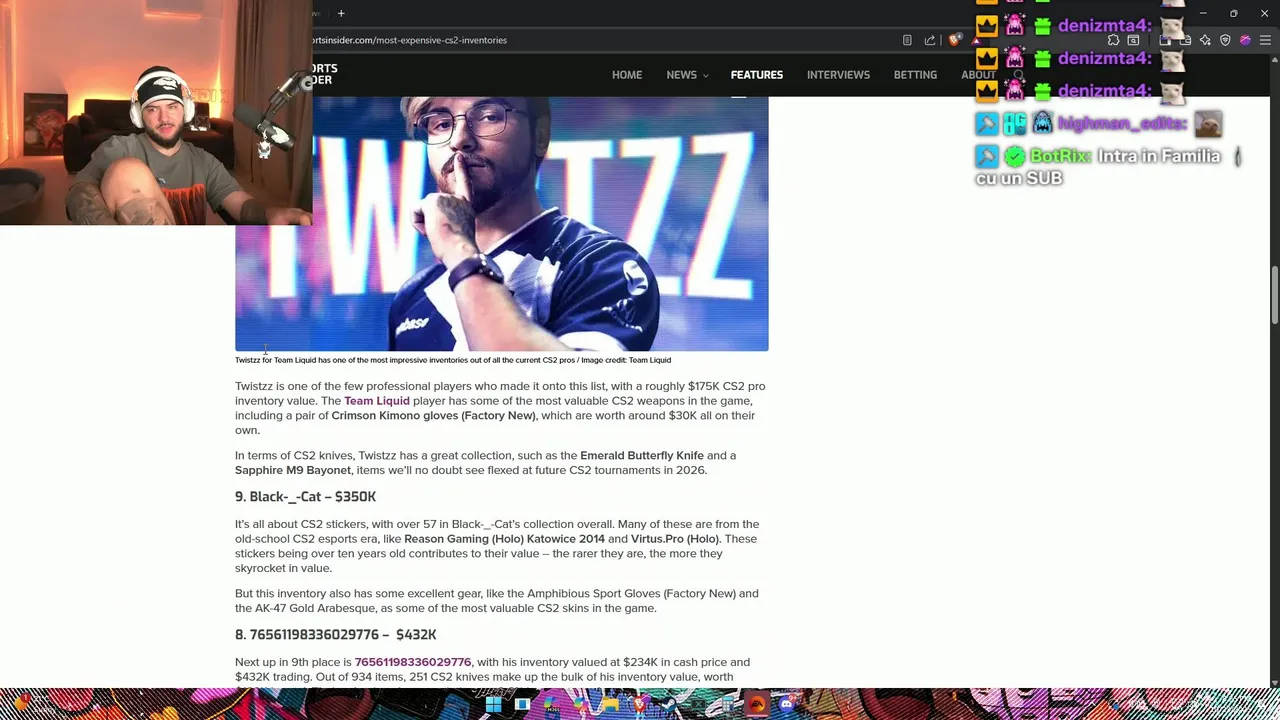Launch Microsoft 365 from the taskbar
The width and height of the screenshot is (1280, 720).
pos(551,705)
